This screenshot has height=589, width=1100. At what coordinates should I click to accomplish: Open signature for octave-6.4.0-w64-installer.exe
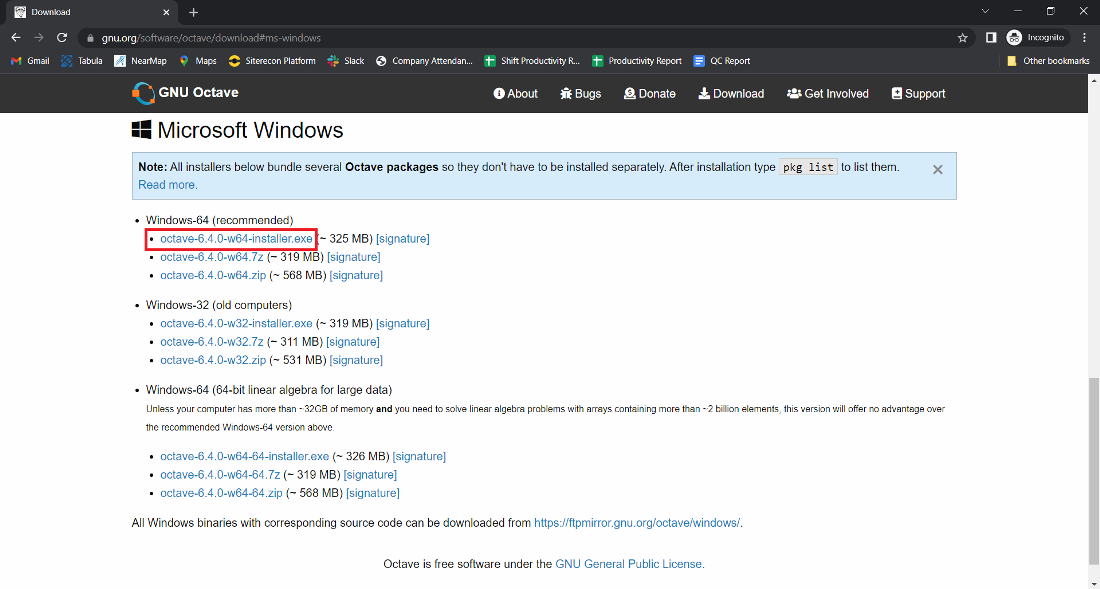[403, 239]
